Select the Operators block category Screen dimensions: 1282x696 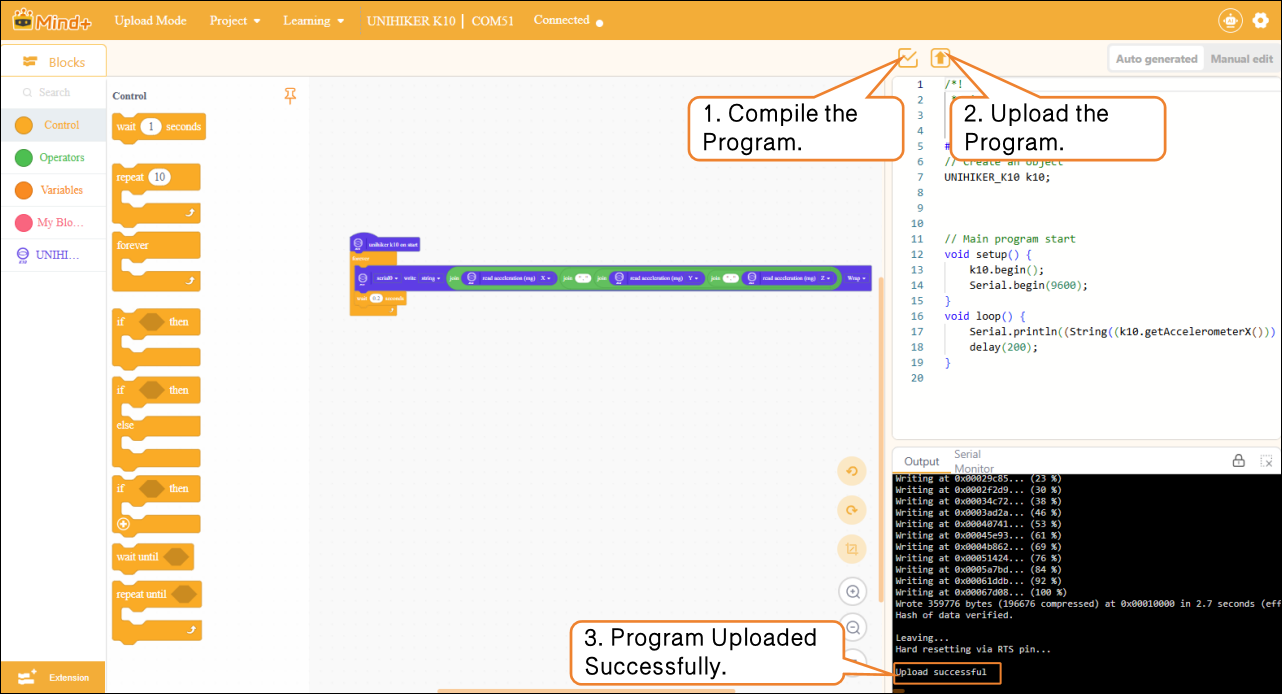pyautogui.click(x=54, y=158)
